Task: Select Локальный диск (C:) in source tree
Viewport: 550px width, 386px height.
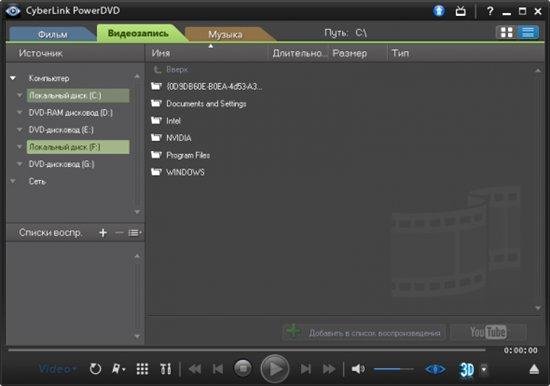Action: pyautogui.click(x=78, y=95)
